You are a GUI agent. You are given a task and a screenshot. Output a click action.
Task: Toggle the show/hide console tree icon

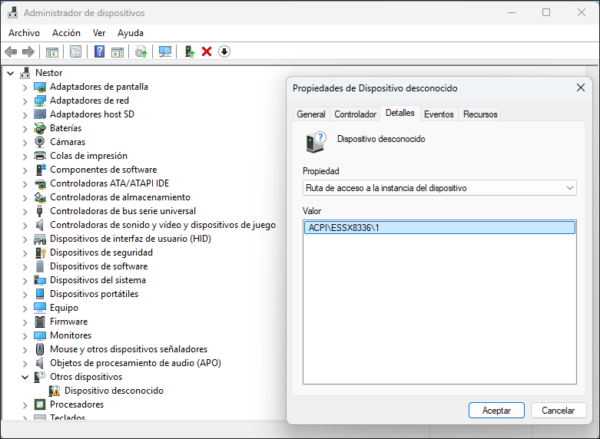[x=52, y=52]
